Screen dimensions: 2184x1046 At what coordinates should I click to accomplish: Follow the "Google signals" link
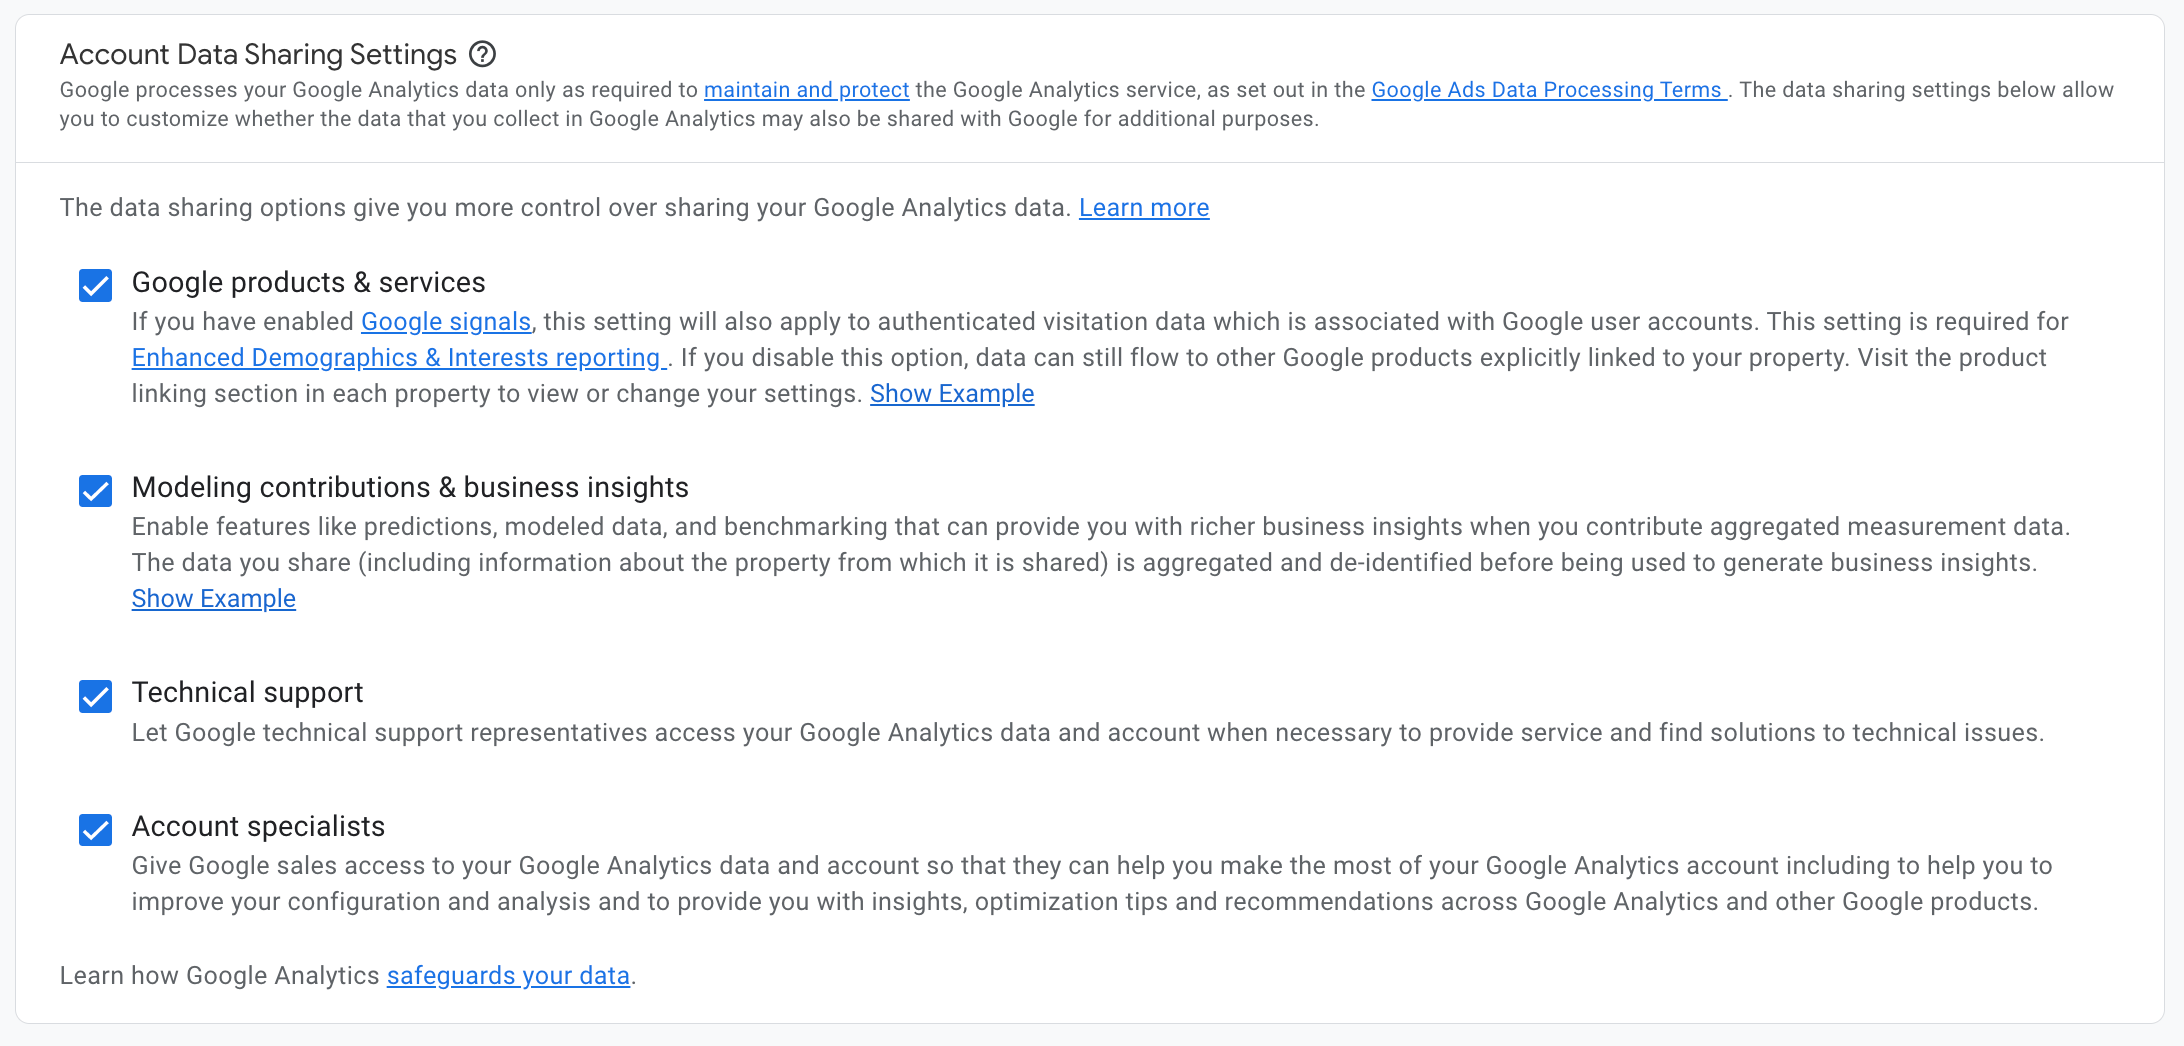445,322
